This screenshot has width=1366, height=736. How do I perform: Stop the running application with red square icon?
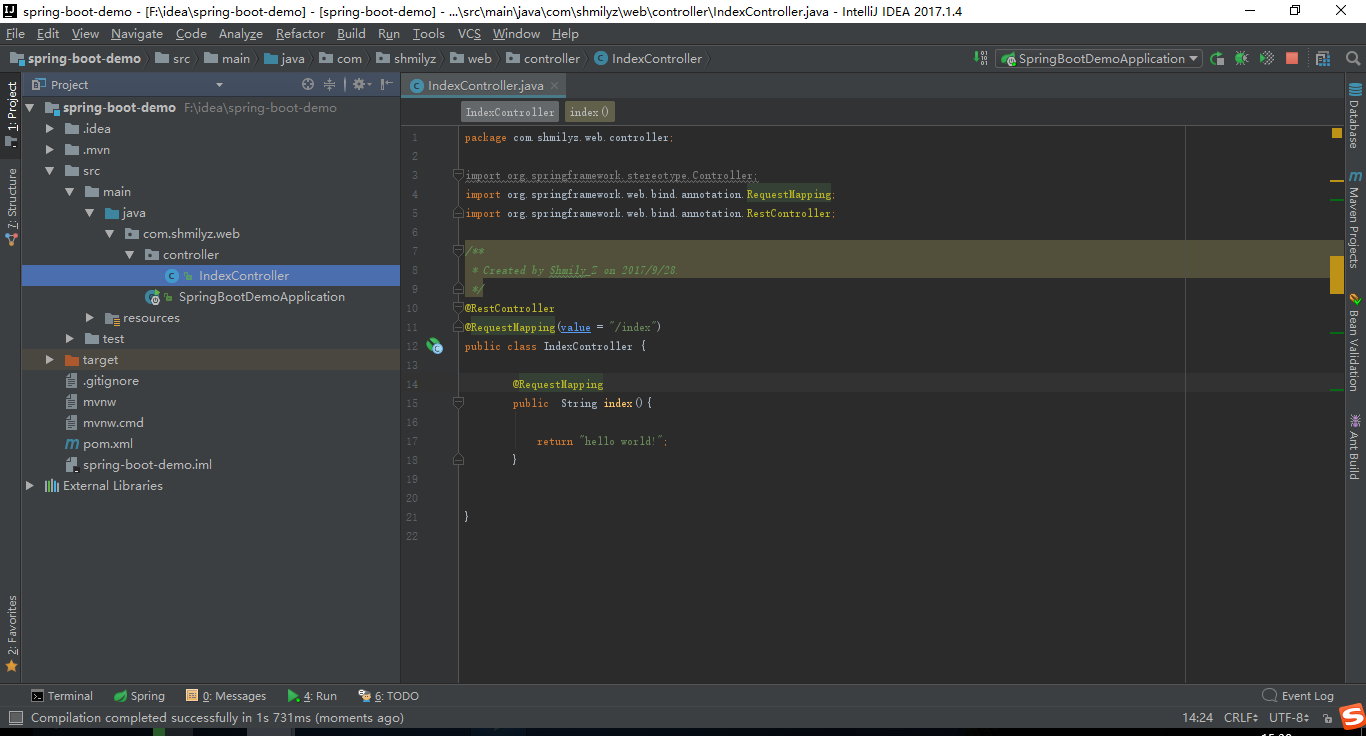(x=1292, y=58)
